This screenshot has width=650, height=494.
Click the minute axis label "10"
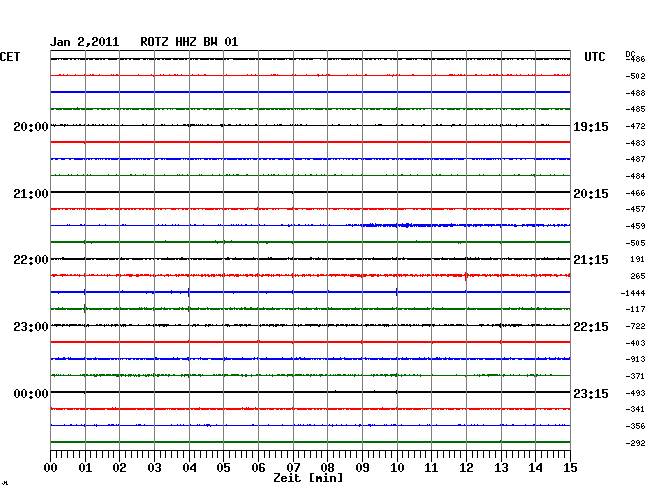click(397, 468)
